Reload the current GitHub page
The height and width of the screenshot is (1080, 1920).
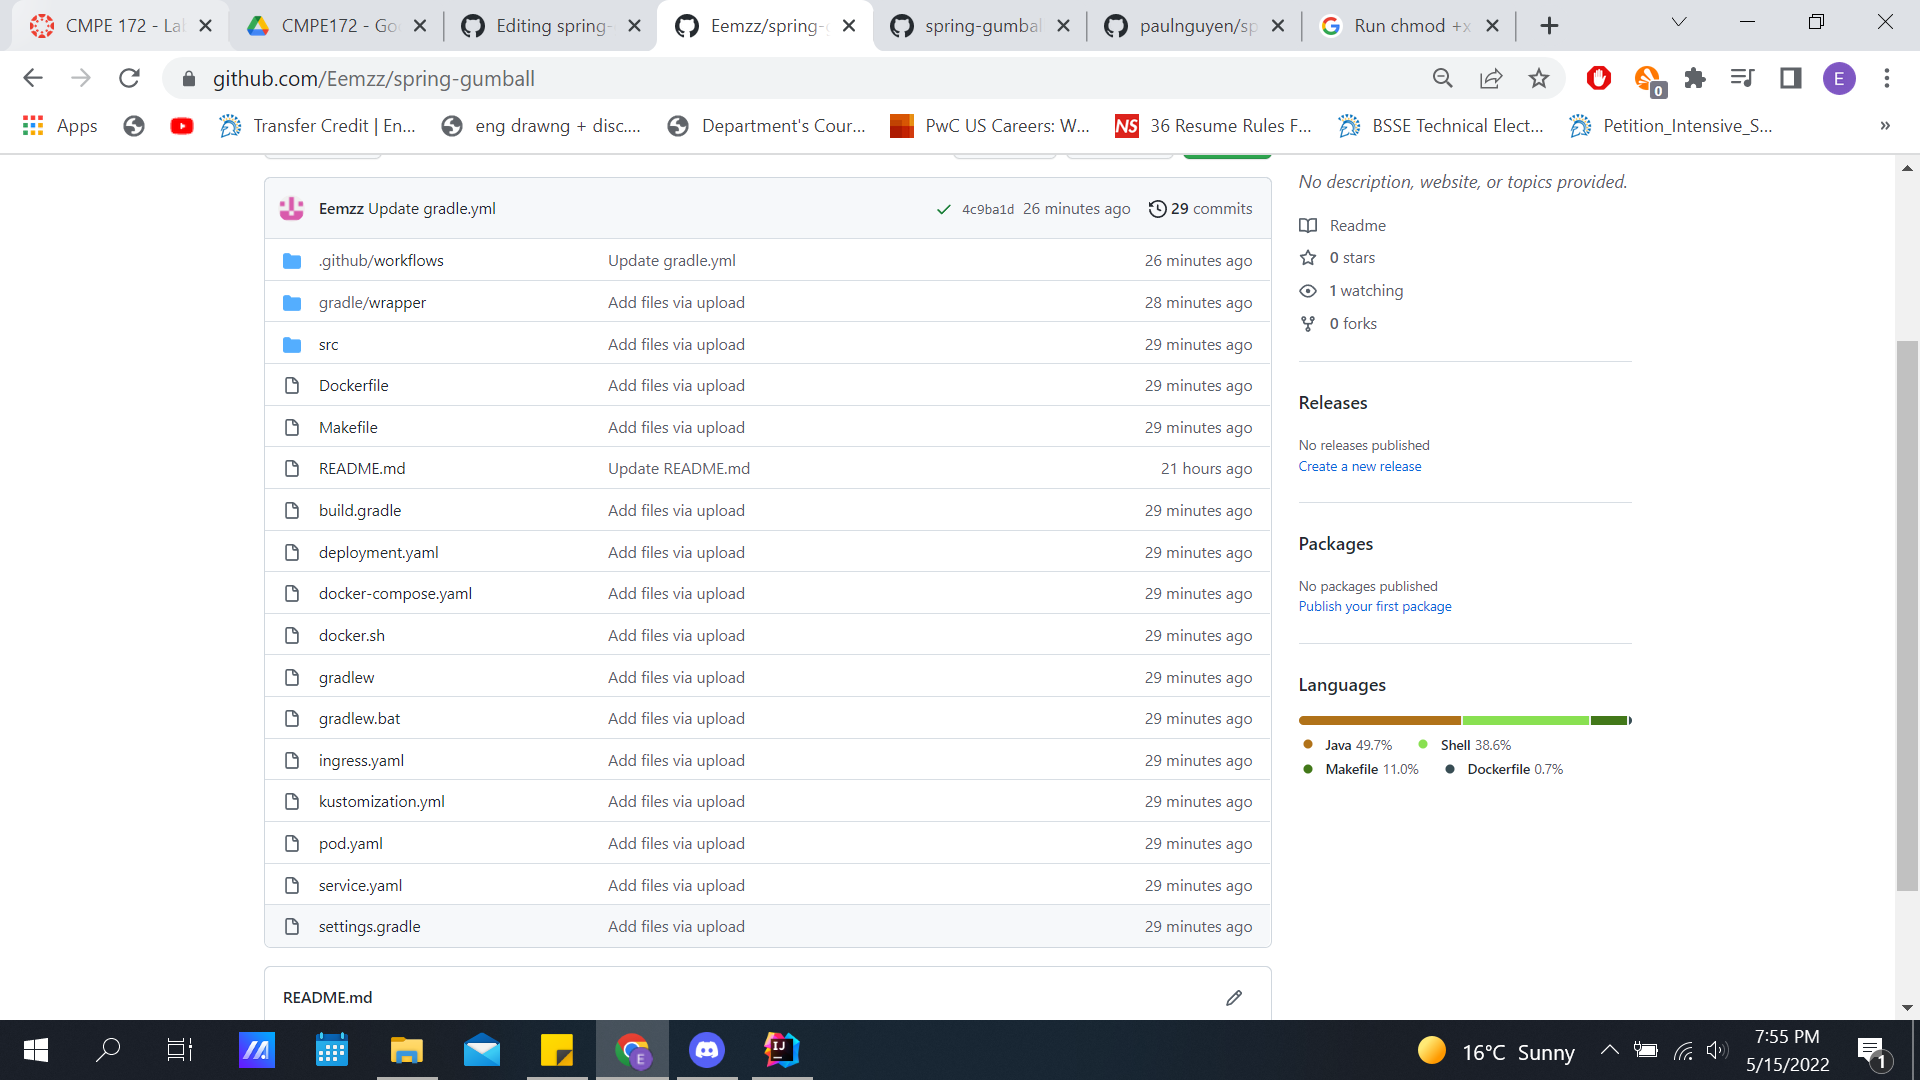(129, 79)
